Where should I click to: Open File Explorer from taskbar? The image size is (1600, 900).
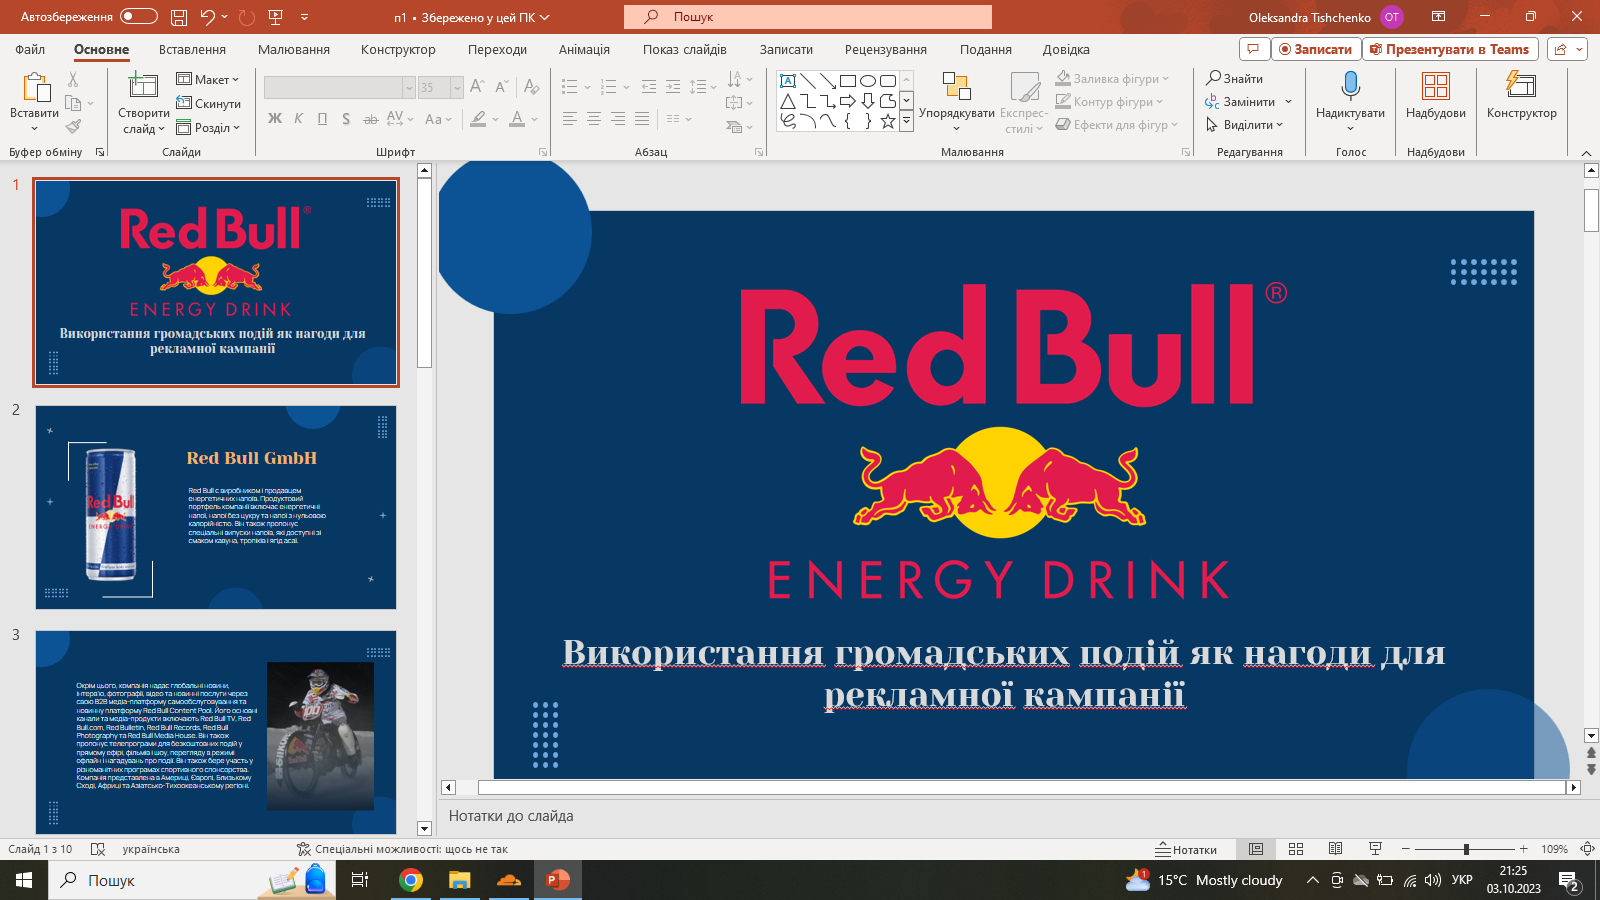(x=459, y=880)
